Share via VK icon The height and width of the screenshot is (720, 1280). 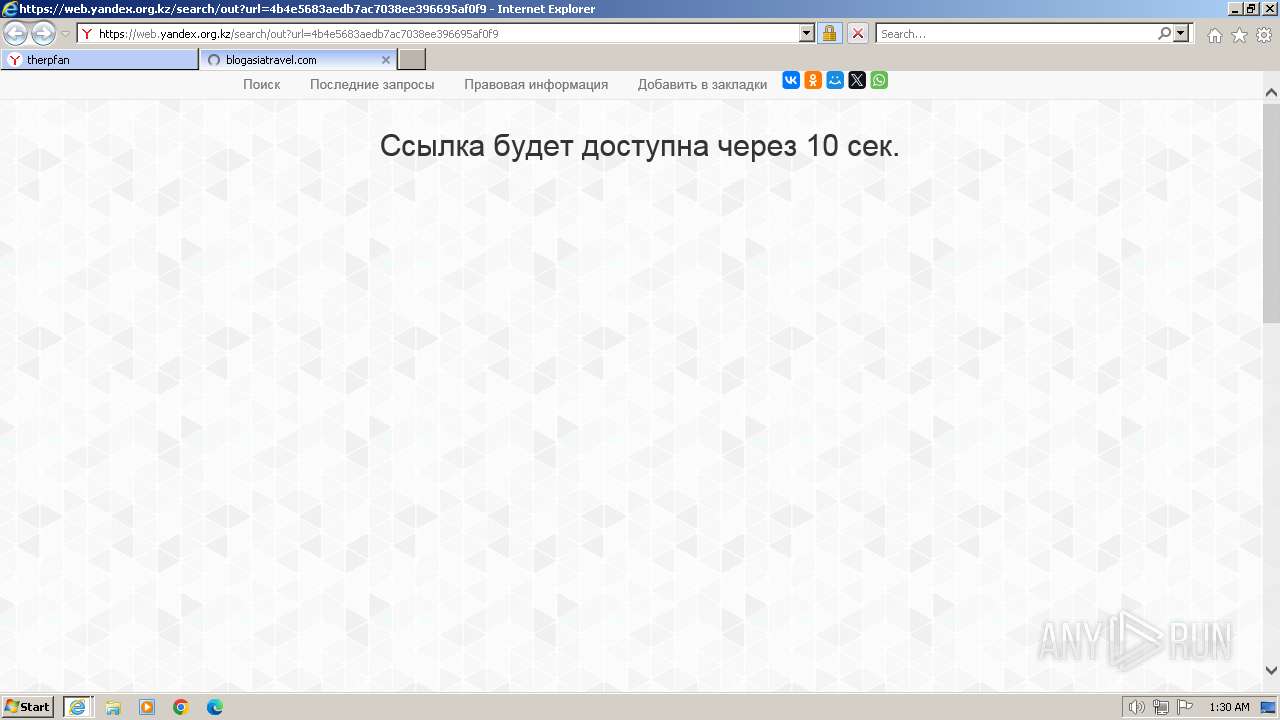point(791,80)
